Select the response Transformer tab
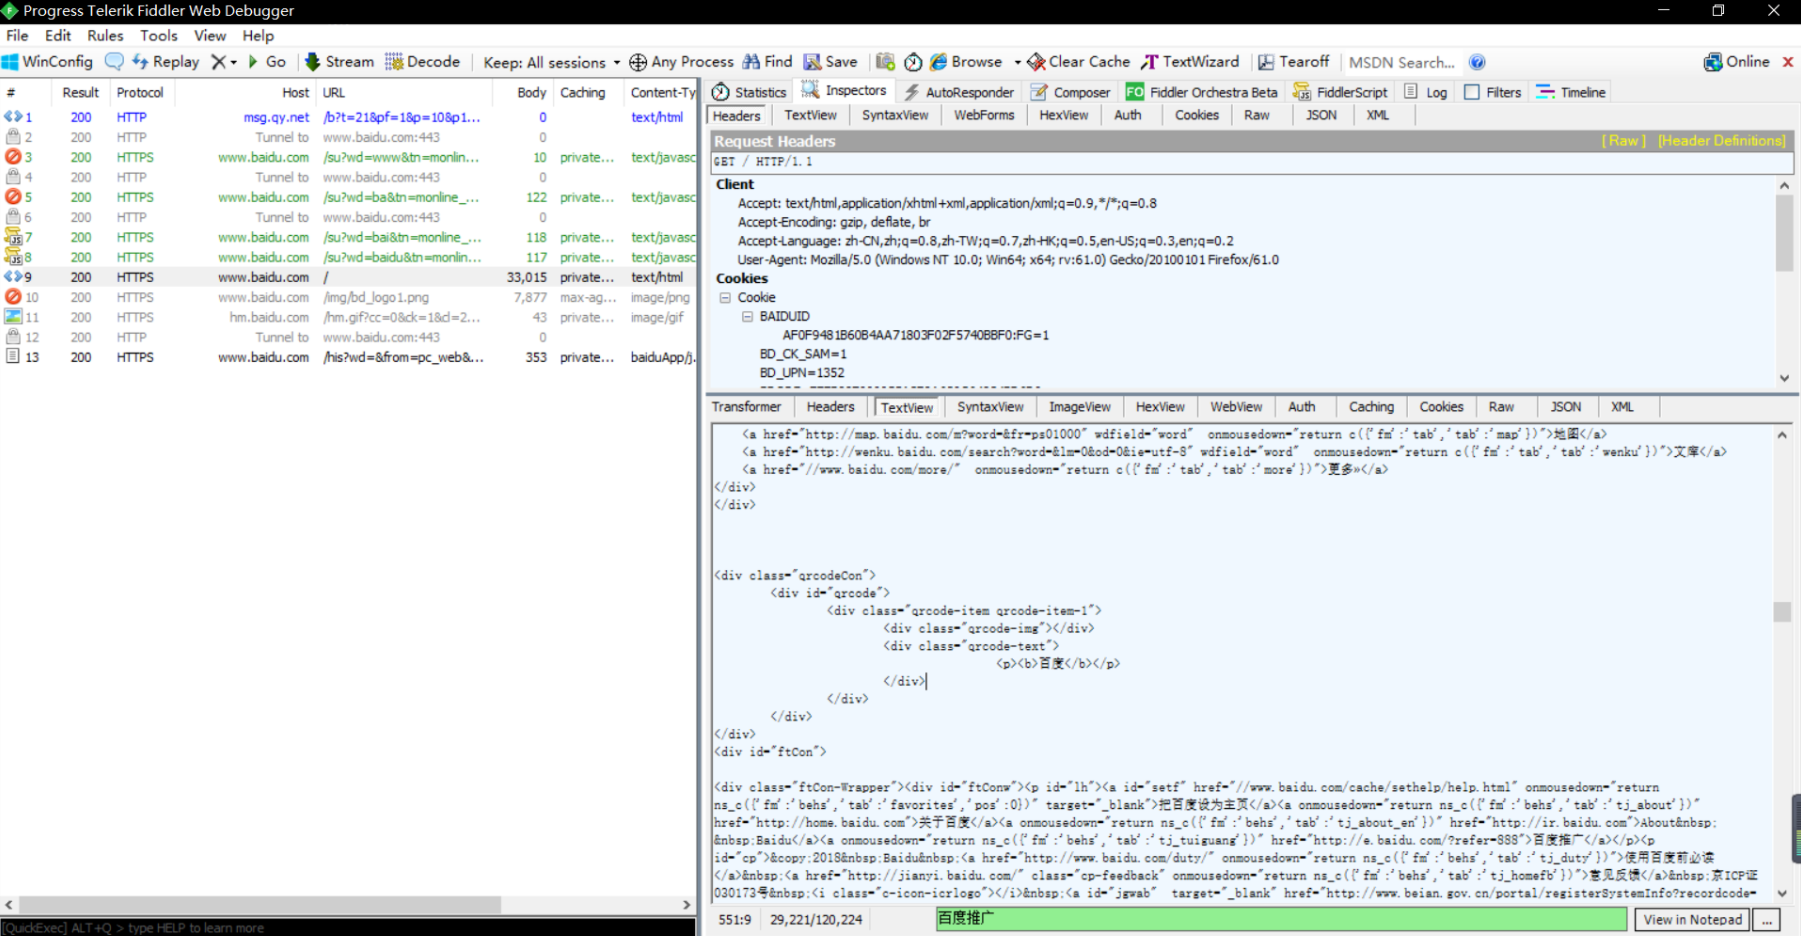 [746, 407]
